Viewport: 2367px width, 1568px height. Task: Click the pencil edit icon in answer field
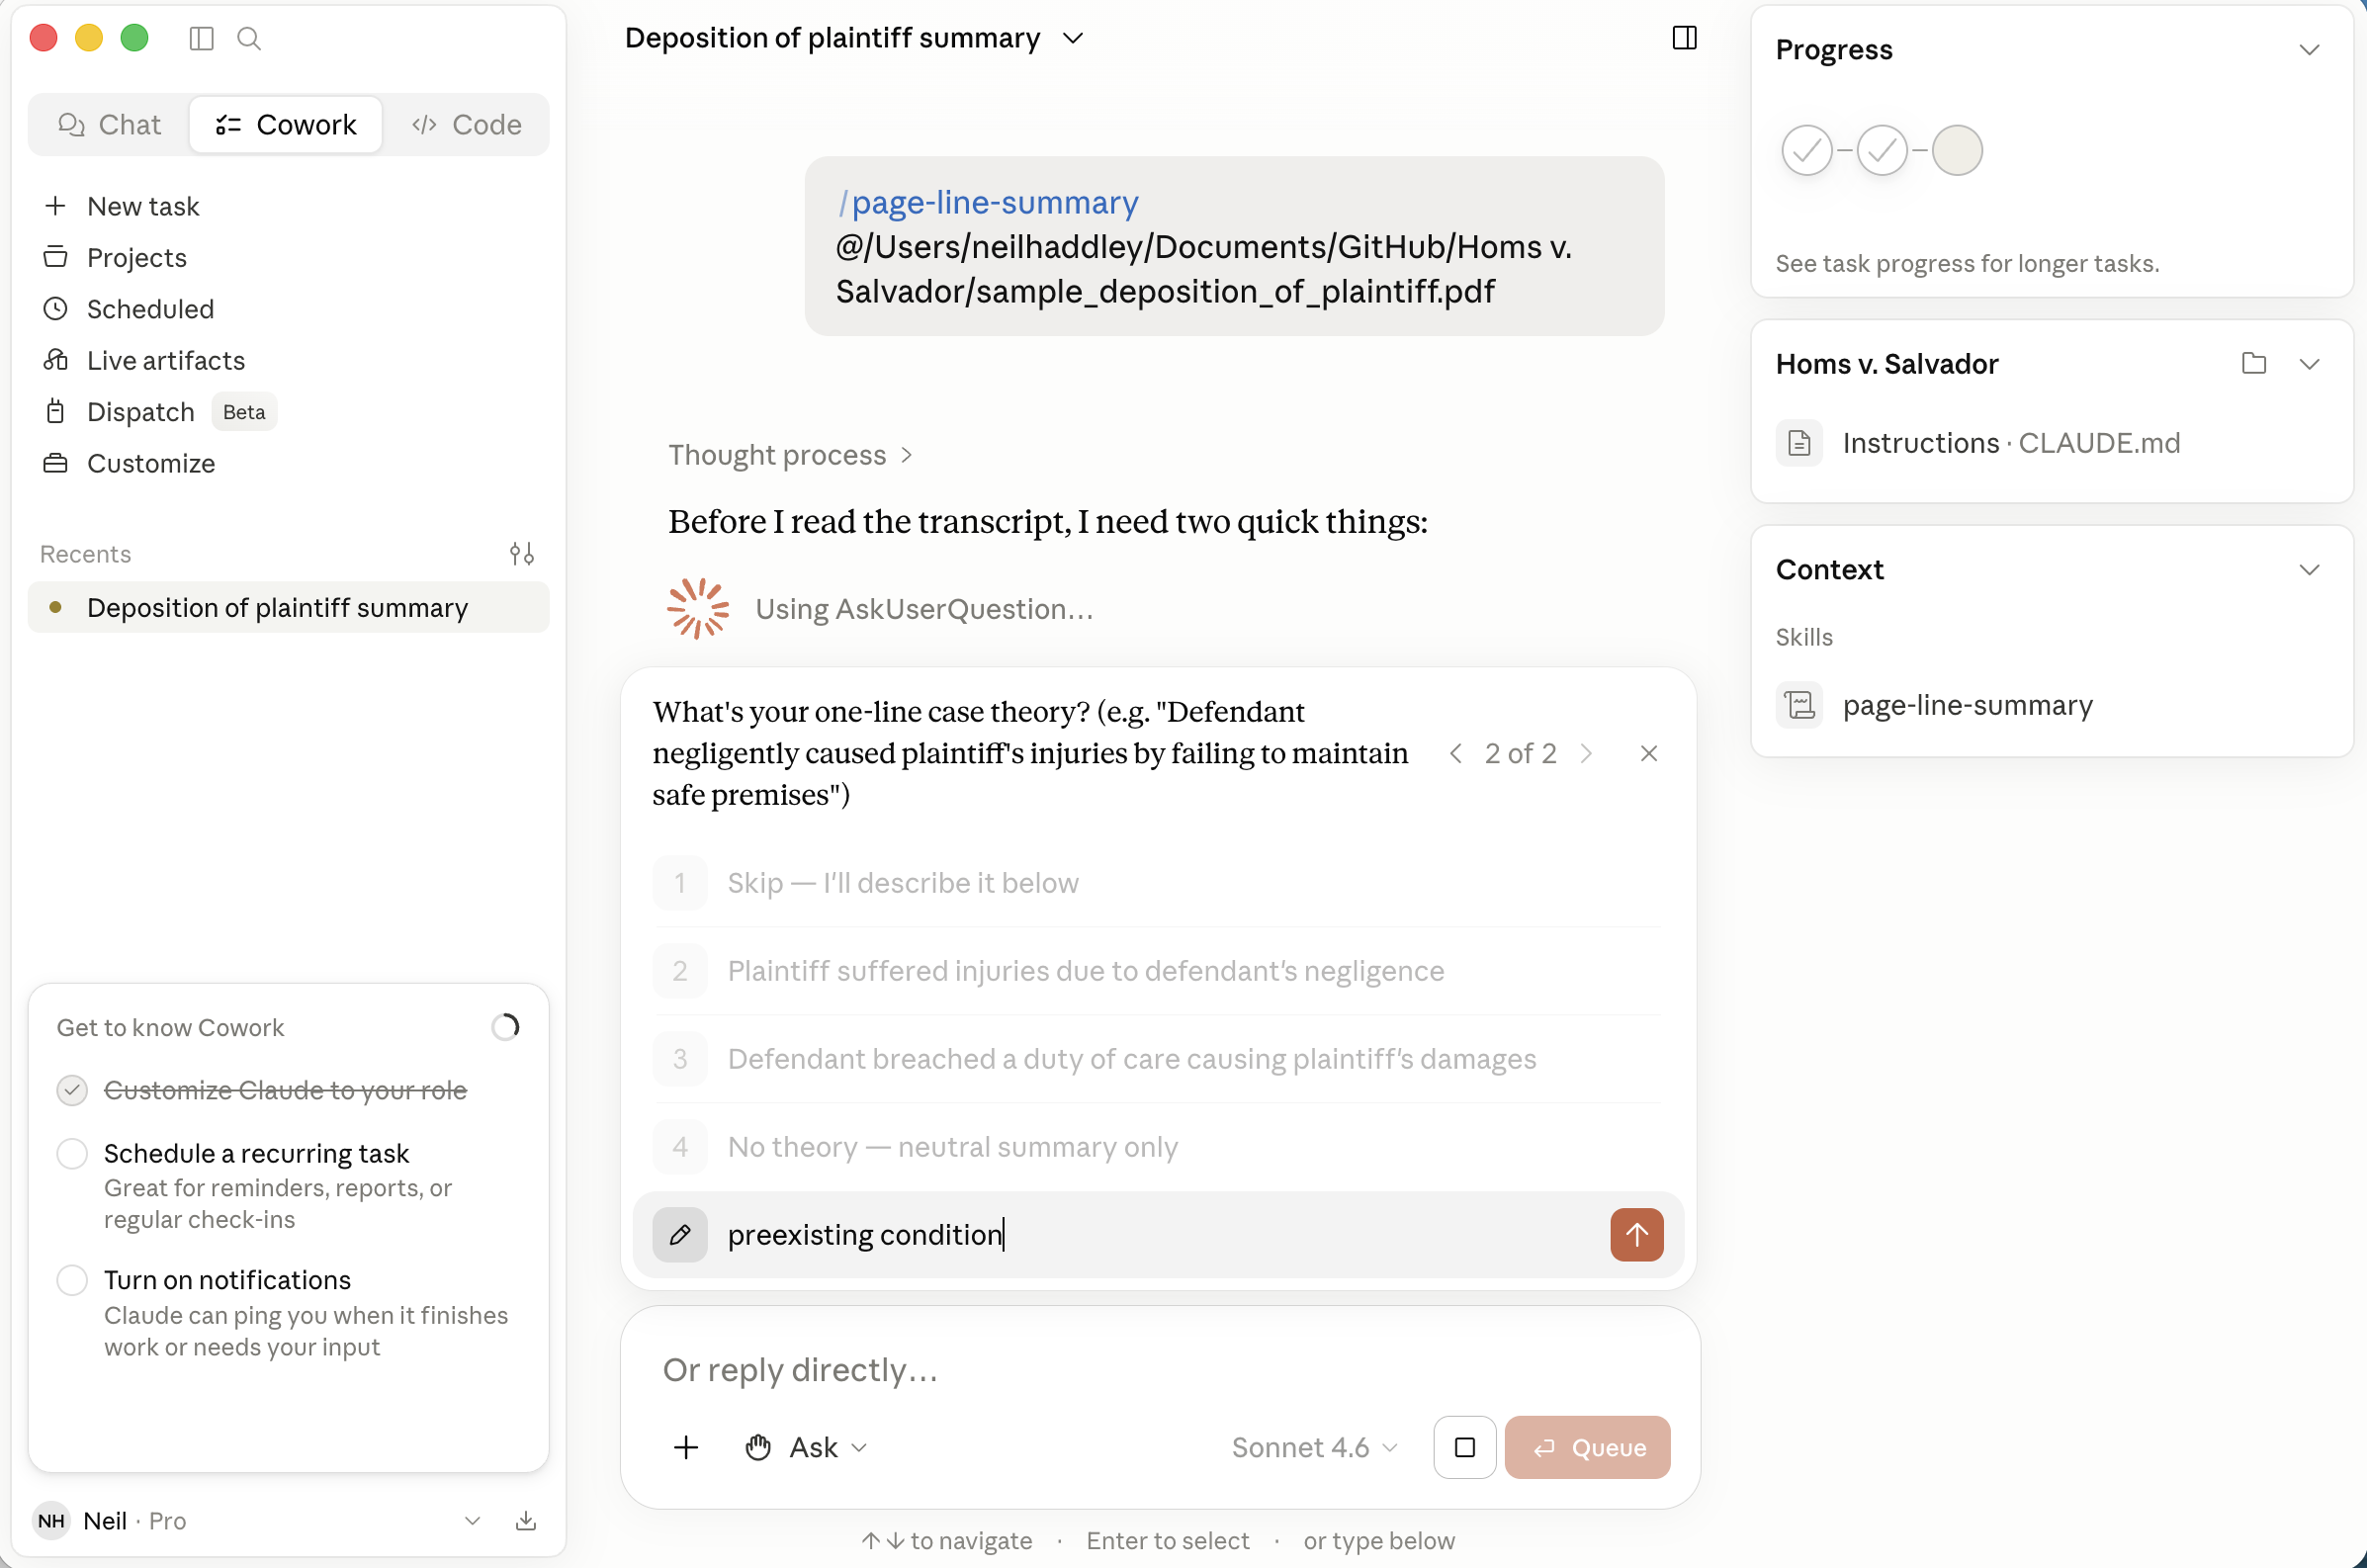tap(680, 1235)
